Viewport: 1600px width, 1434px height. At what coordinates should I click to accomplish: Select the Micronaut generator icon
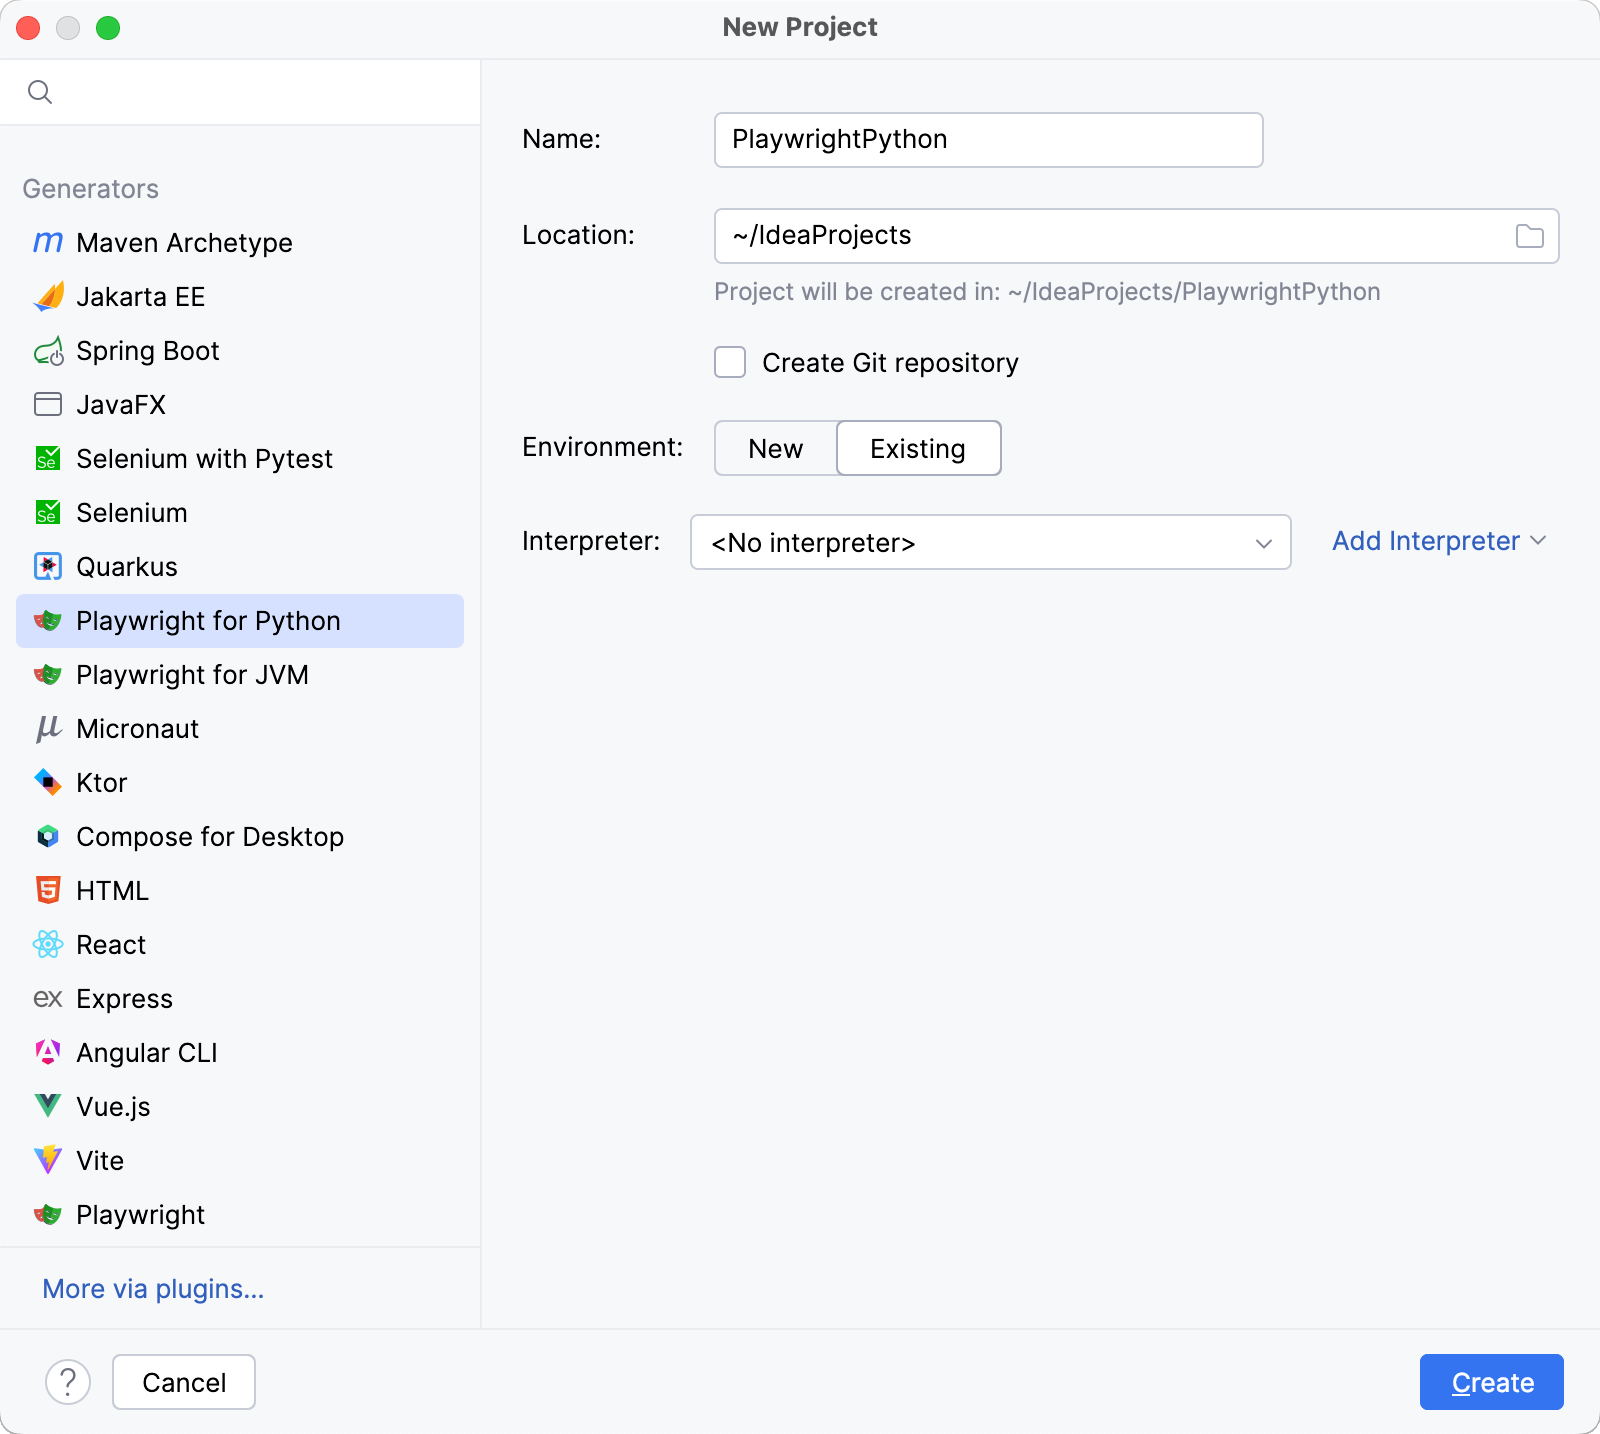pyautogui.click(x=47, y=728)
